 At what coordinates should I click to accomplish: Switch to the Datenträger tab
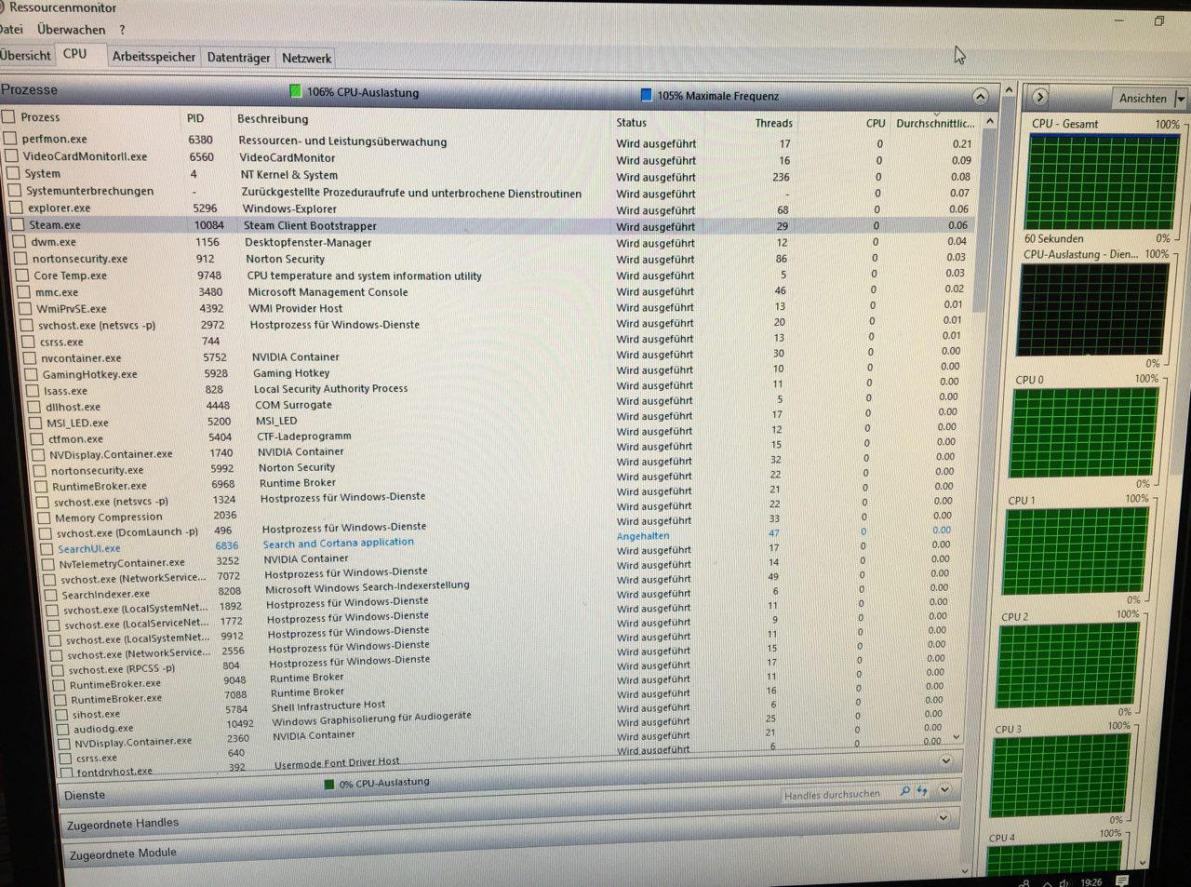(239, 58)
